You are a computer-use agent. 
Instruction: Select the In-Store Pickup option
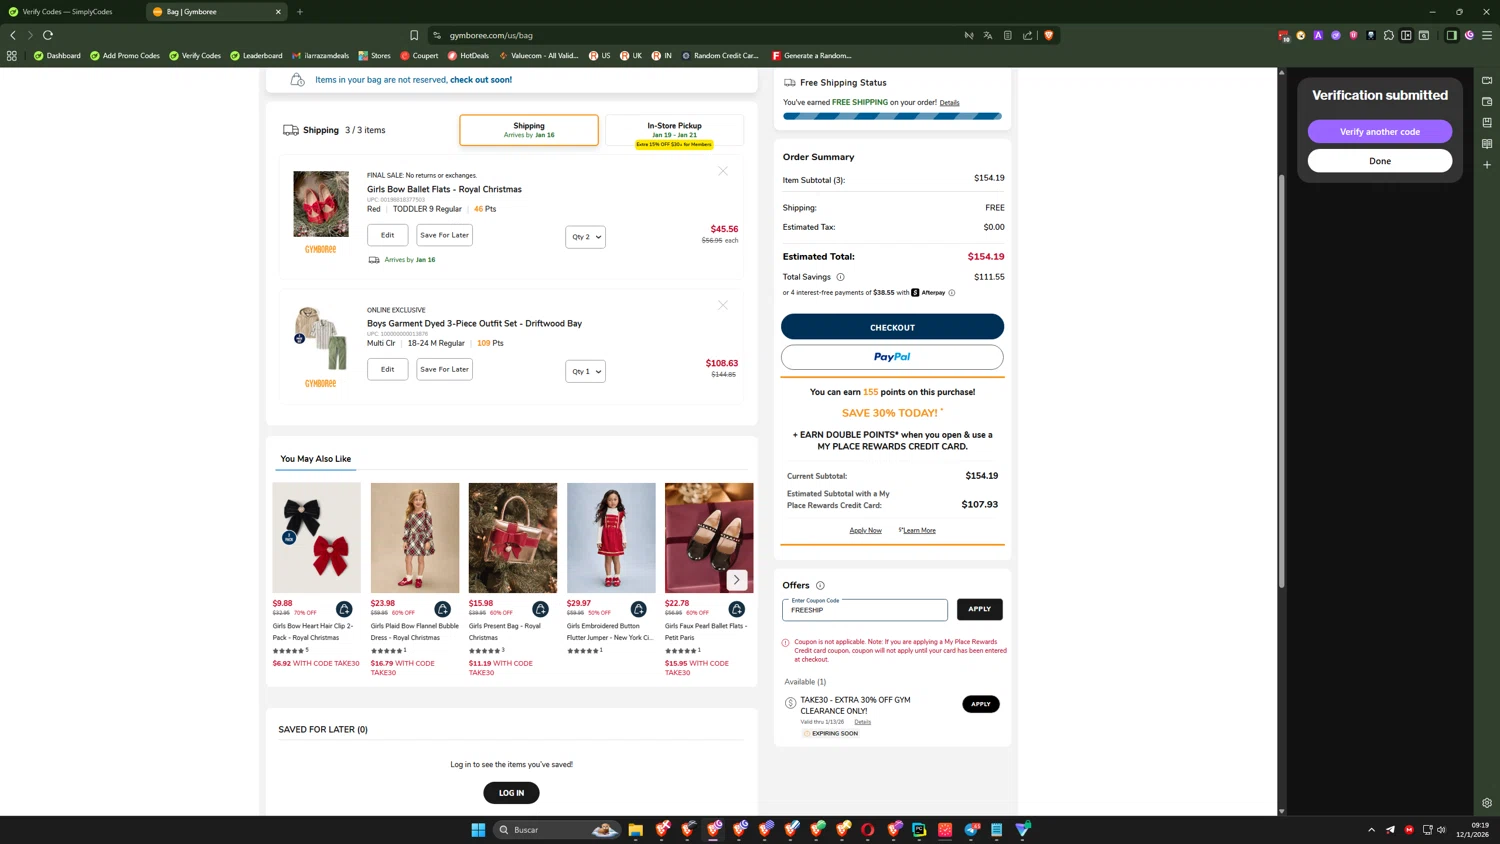674,130
